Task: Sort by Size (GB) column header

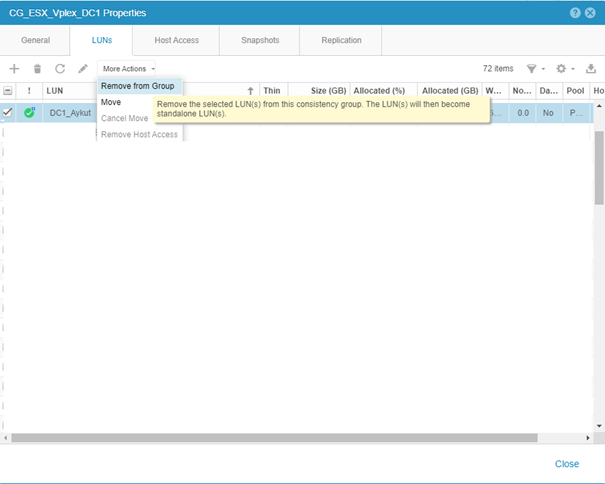Action: pos(319,91)
